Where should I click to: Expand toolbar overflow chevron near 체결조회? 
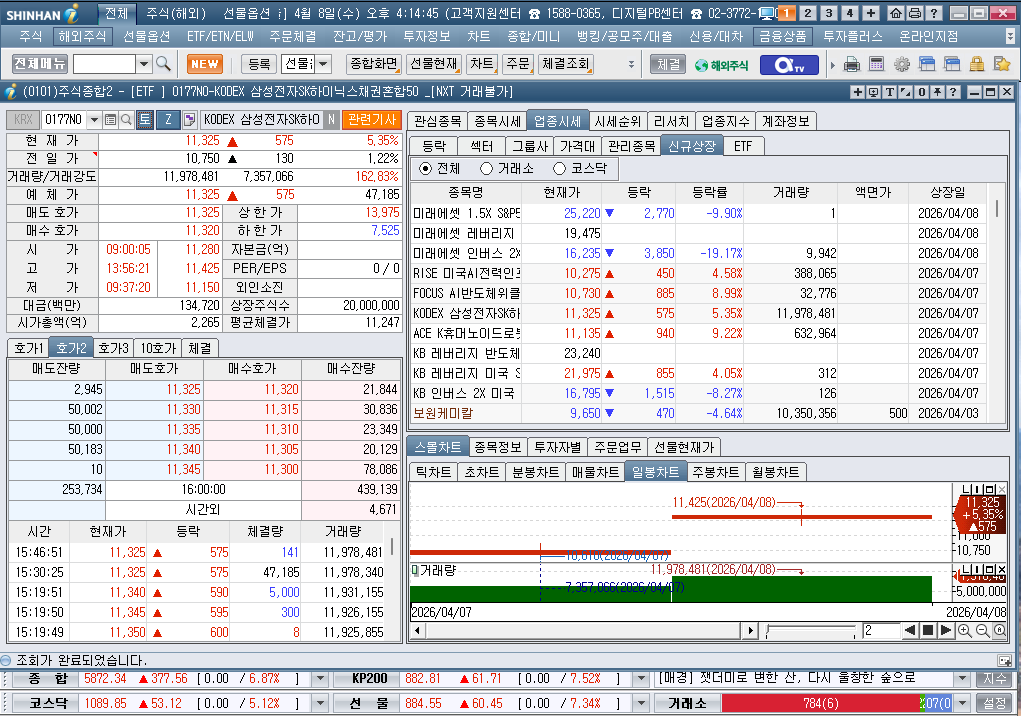[631, 64]
